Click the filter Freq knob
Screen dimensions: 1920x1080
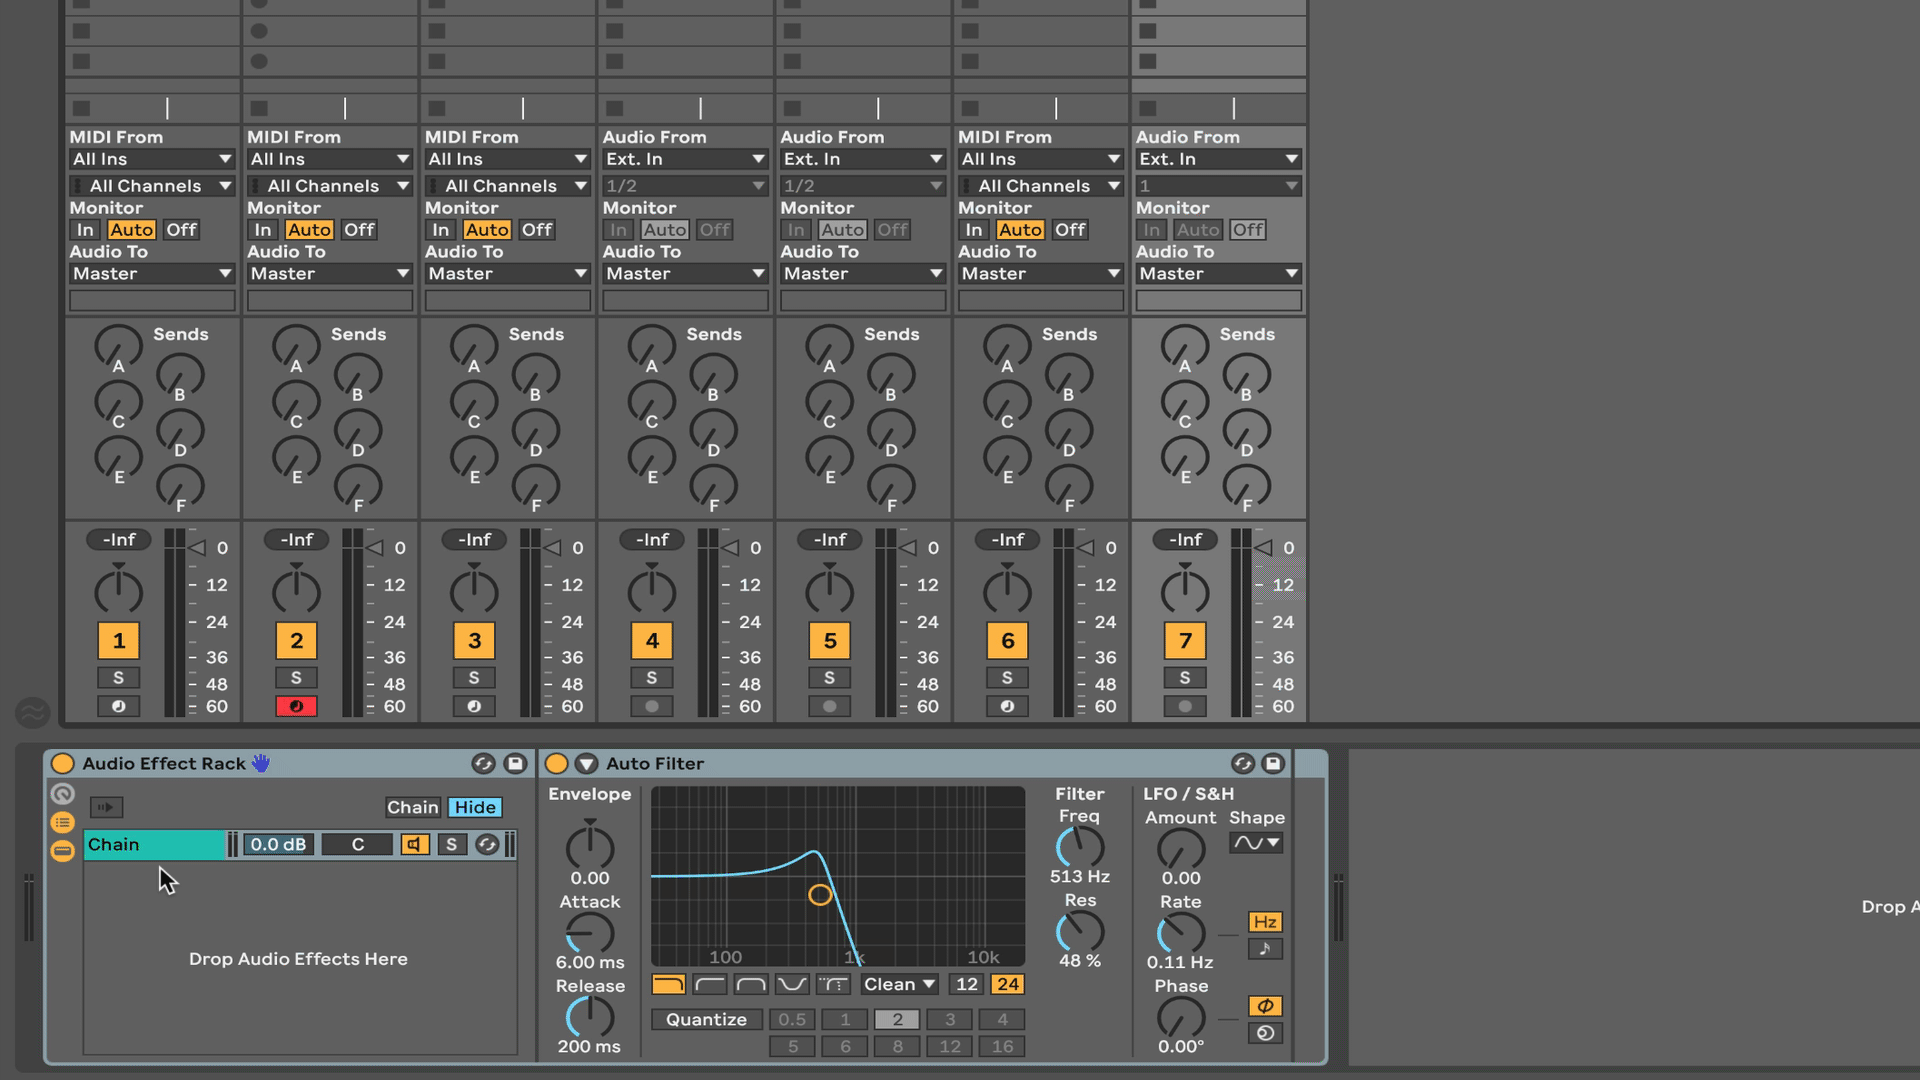(1080, 847)
